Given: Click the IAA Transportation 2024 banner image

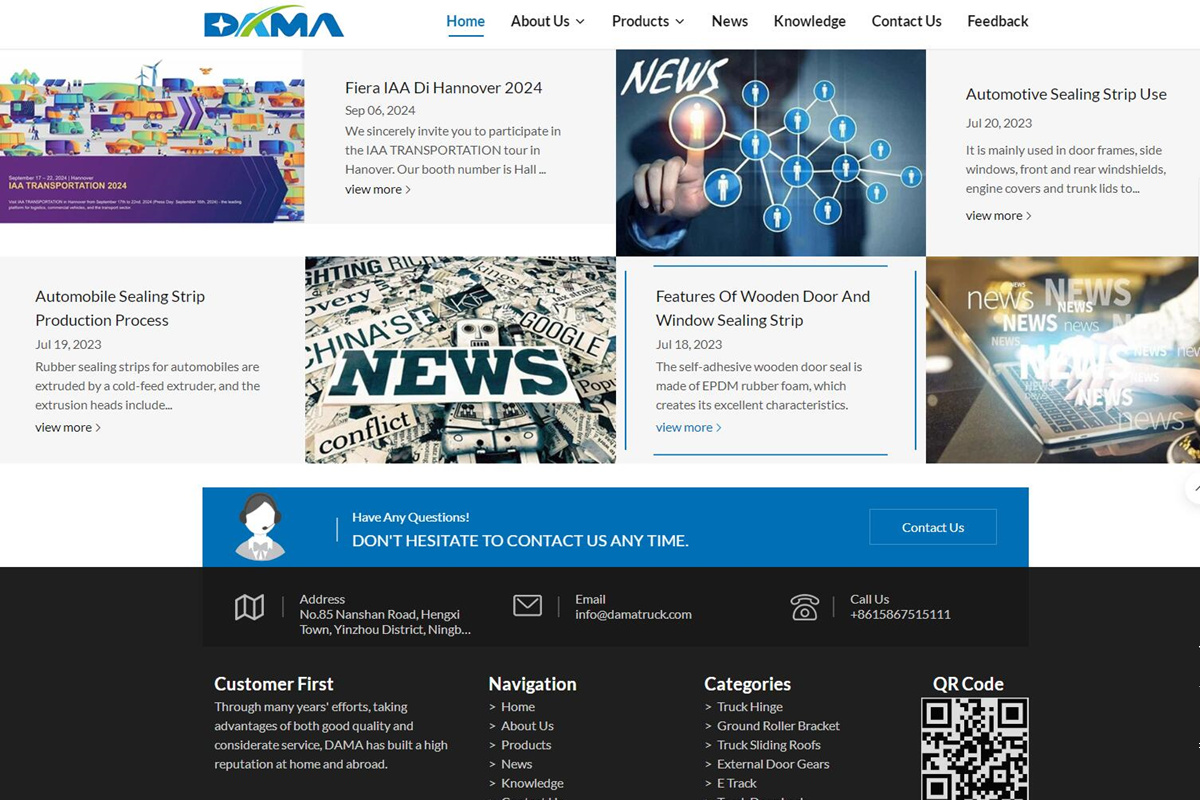Looking at the screenshot, I should [x=152, y=136].
